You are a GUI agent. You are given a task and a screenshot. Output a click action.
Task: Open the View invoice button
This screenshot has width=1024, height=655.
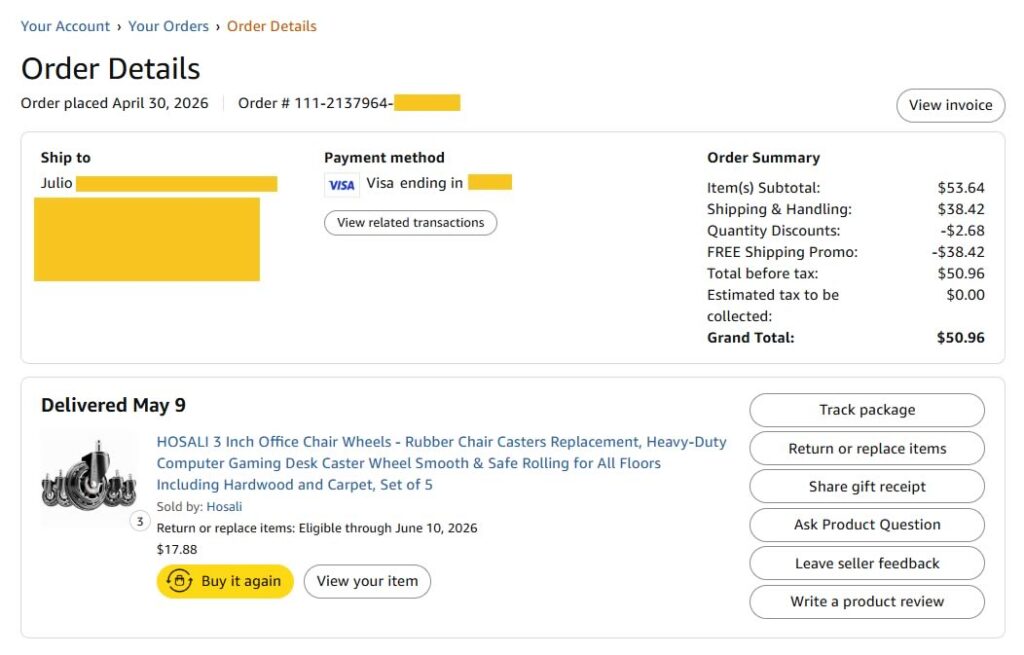950,105
